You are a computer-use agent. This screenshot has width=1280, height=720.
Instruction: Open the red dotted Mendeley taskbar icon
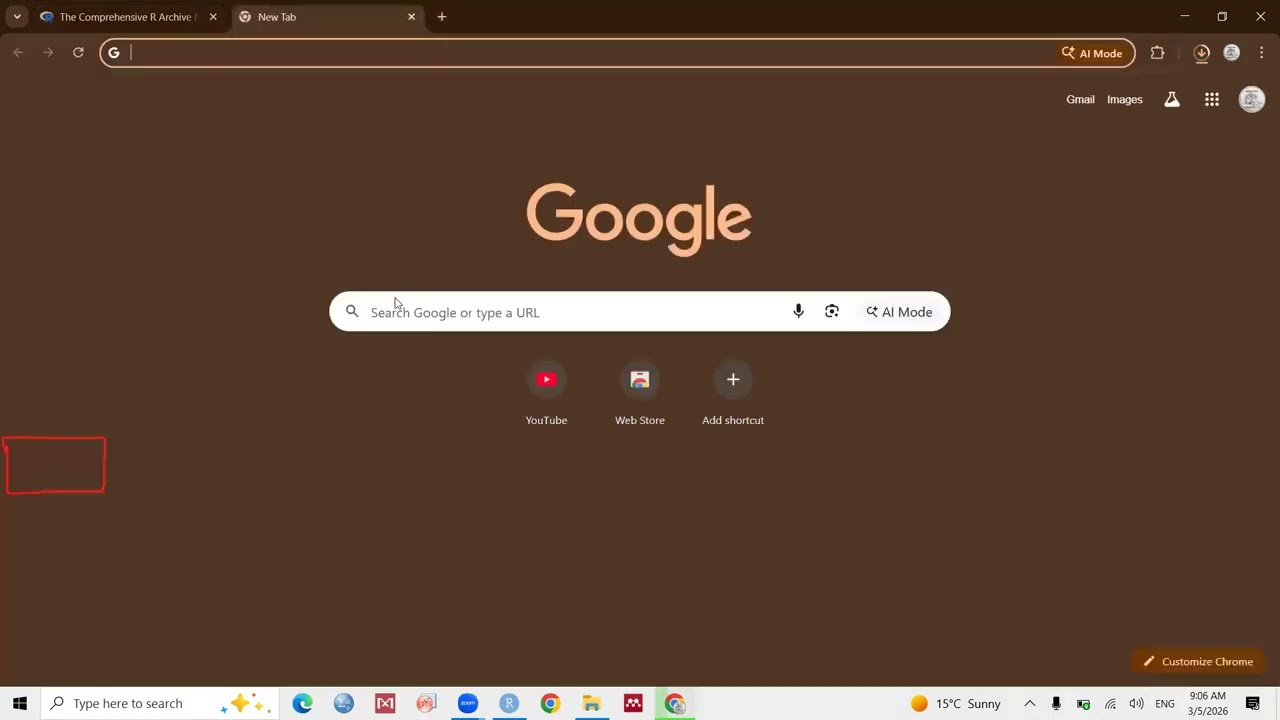point(633,704)
